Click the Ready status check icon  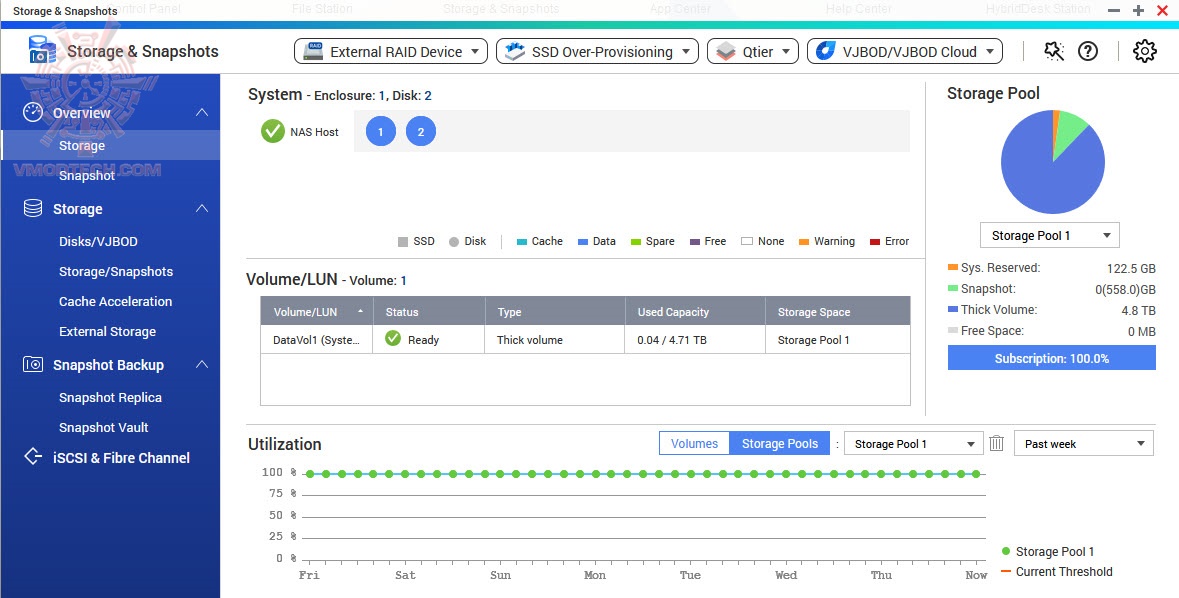point(392,338)
